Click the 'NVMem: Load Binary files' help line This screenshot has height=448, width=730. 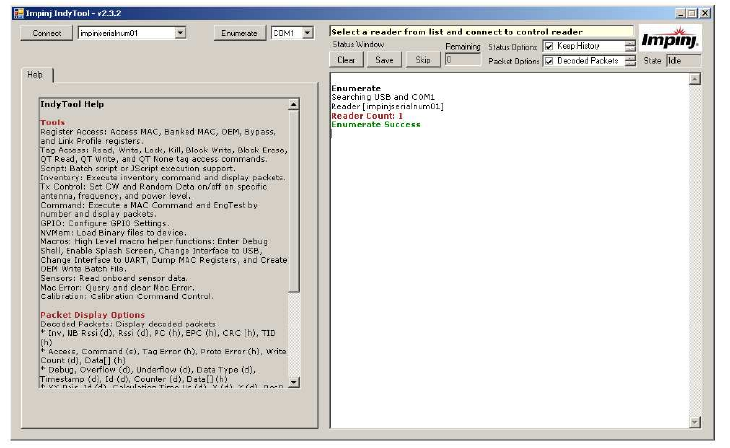click(x=114, y=232)
